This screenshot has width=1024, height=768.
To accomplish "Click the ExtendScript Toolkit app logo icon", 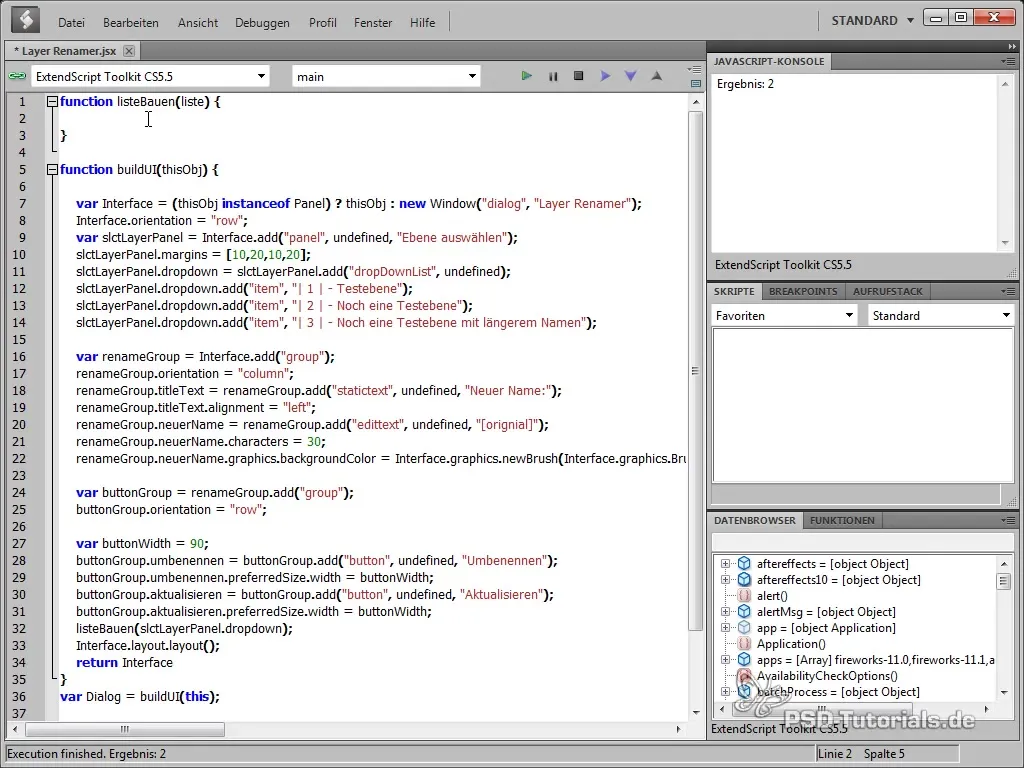I will pyautogui.click(x=26, y=20).
